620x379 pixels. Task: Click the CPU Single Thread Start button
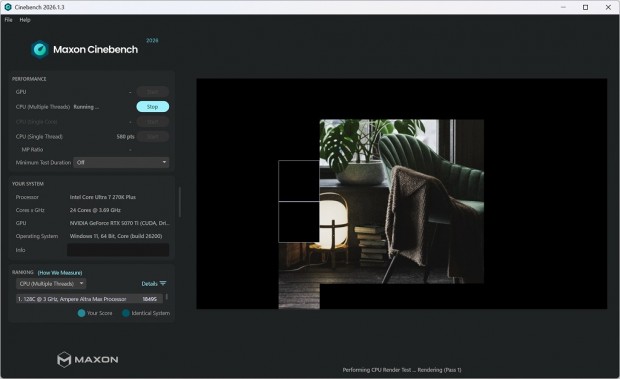pos(153,136)
